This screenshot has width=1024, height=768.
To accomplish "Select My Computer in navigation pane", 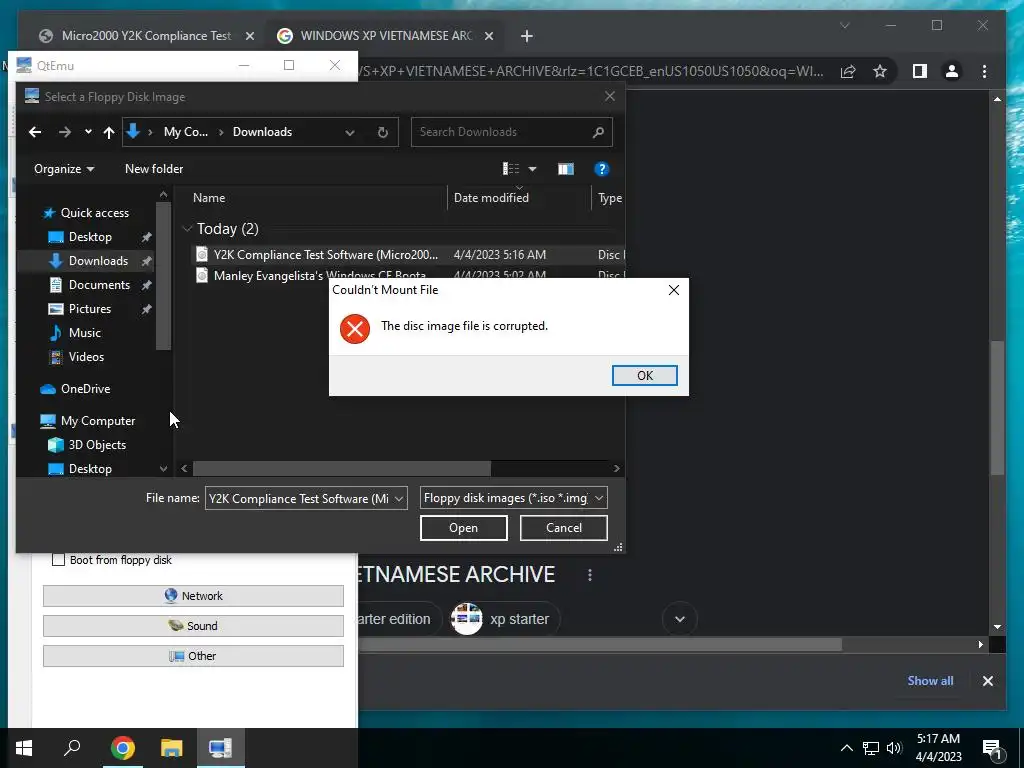I will click(98, 421).
